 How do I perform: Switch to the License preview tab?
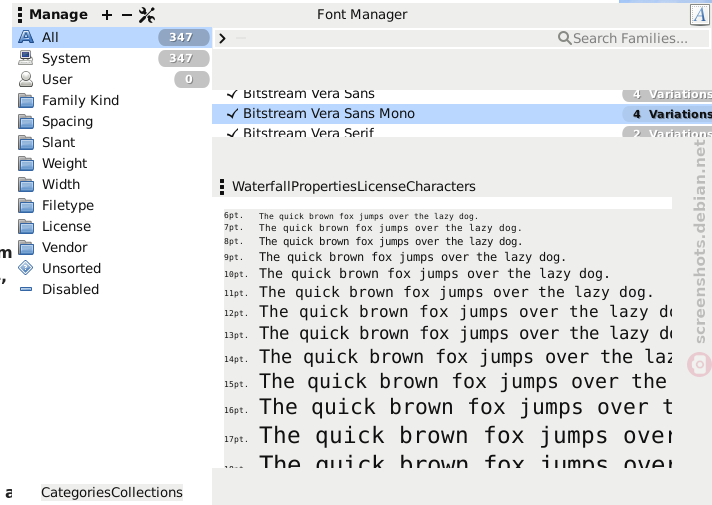point(381,186)
